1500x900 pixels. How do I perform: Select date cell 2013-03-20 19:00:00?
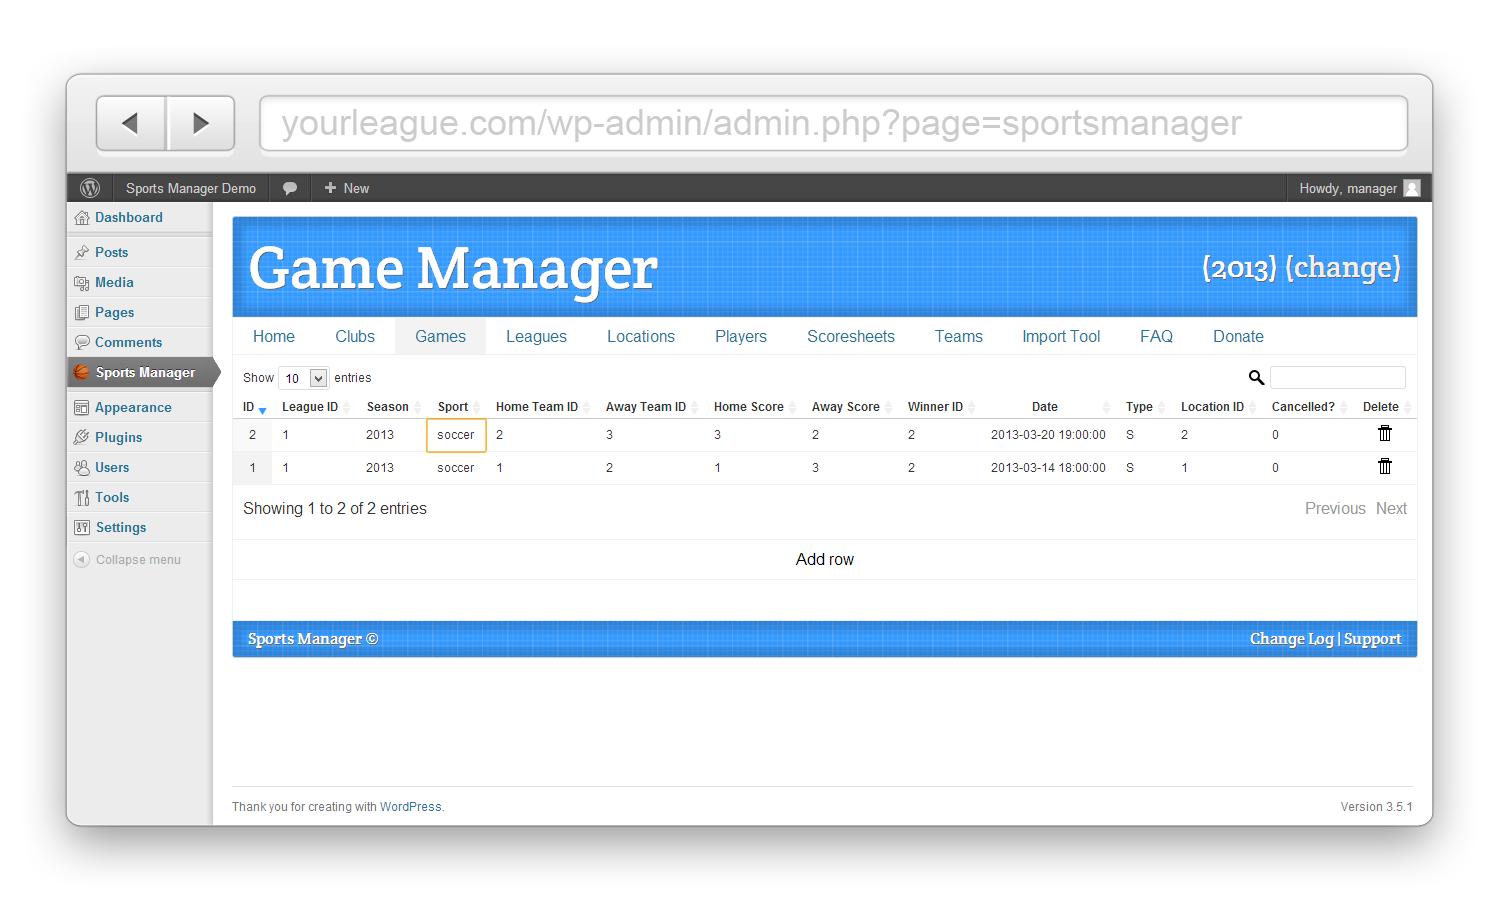[1048, 435]
